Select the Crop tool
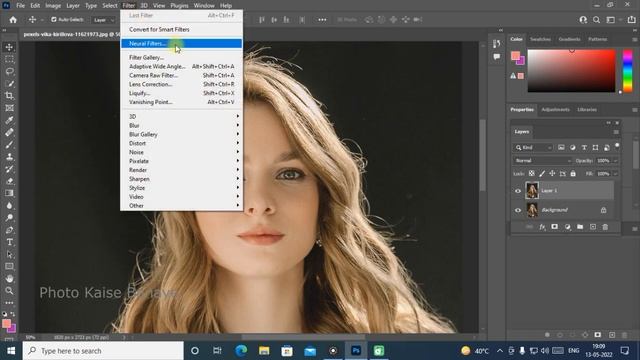 pos(9,96)
